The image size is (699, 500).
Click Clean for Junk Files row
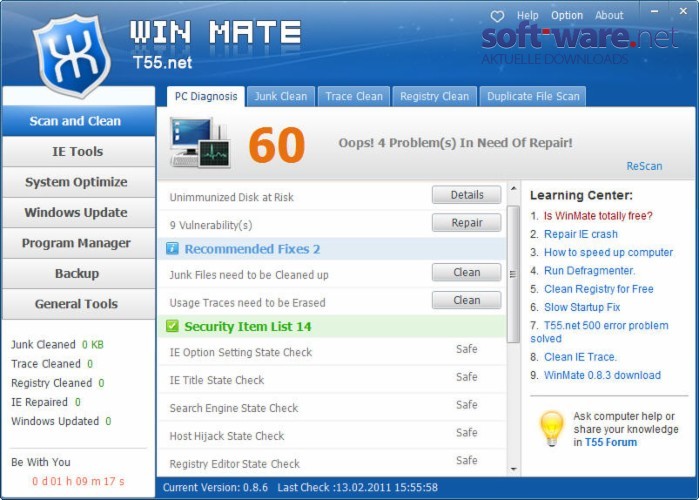(466, 272)
